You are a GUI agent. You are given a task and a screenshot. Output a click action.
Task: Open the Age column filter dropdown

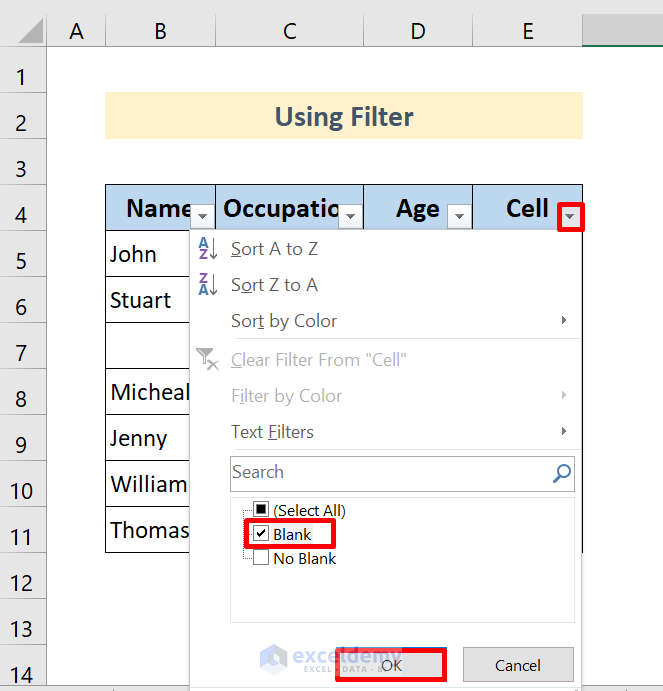(x=459, y=216)
